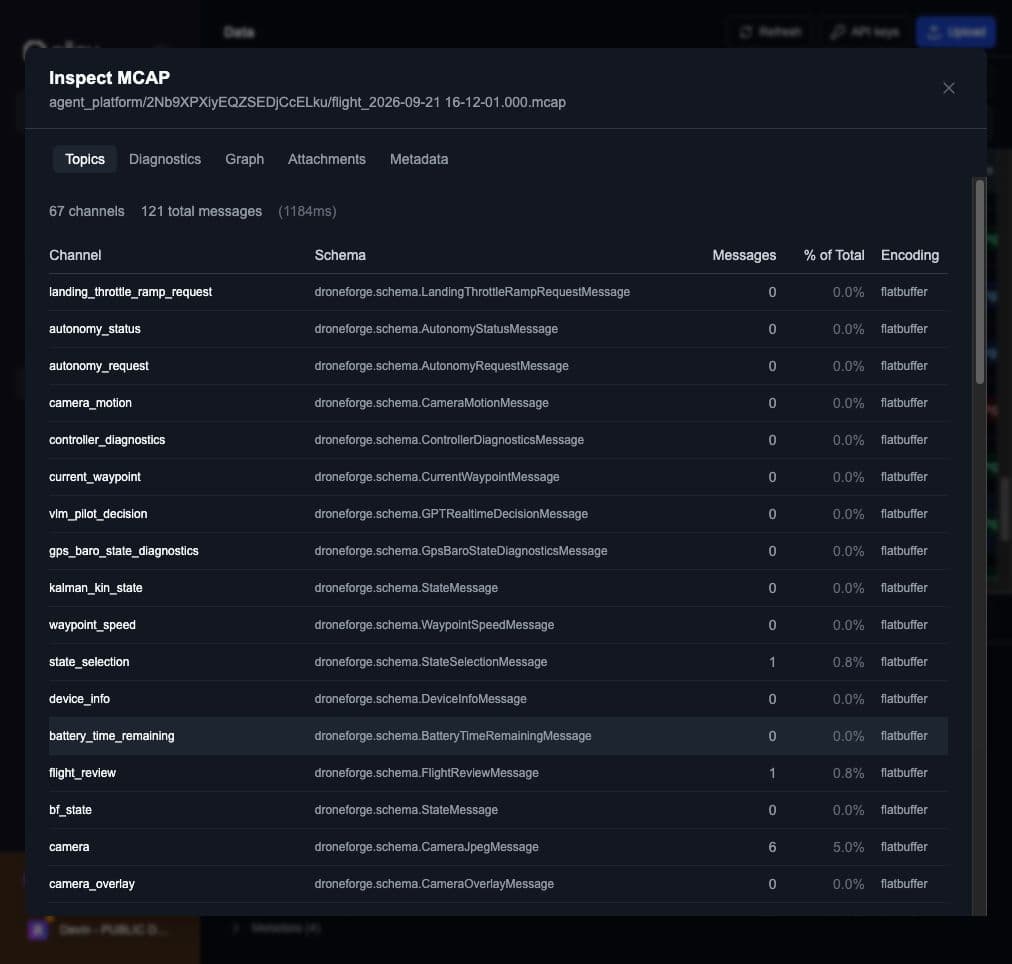1012x964 pixels.
Task: Click the GPTRealtimeDecisionMessage schema text
Action: point(451,514)
